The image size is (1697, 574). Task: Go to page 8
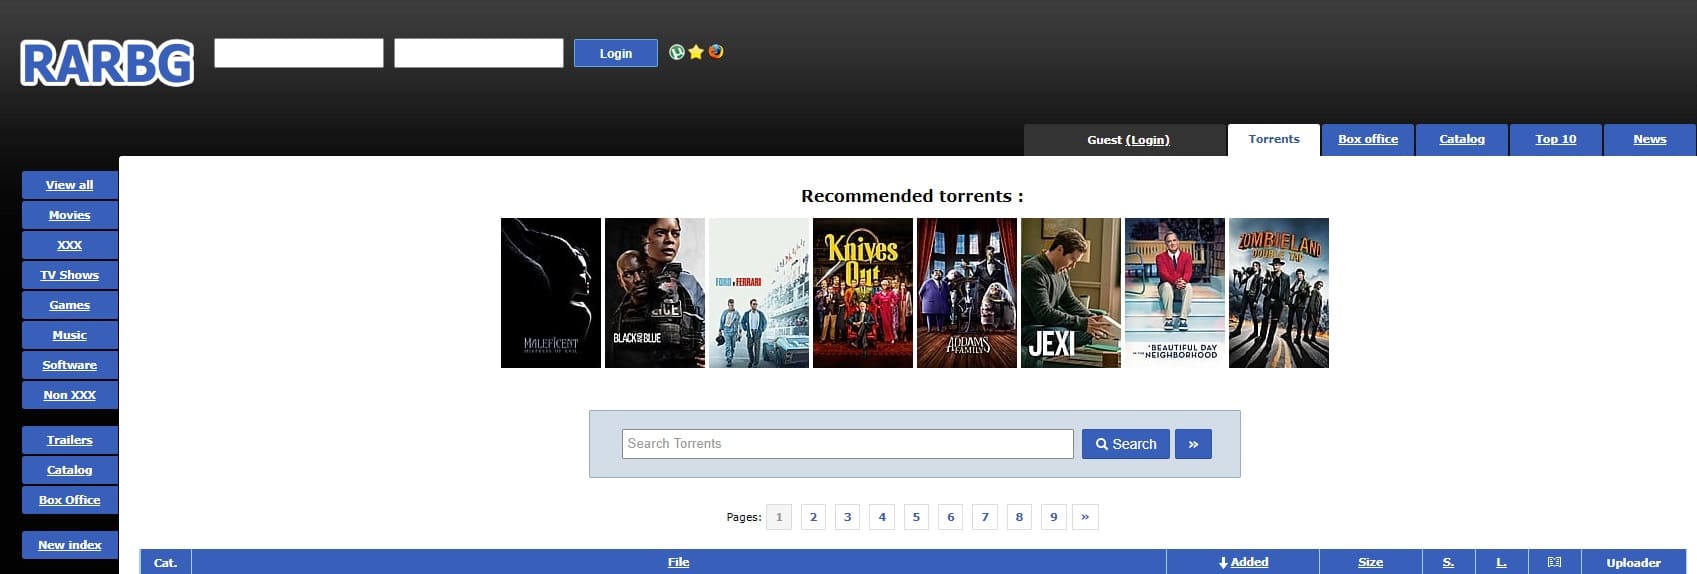[1019, 517]
